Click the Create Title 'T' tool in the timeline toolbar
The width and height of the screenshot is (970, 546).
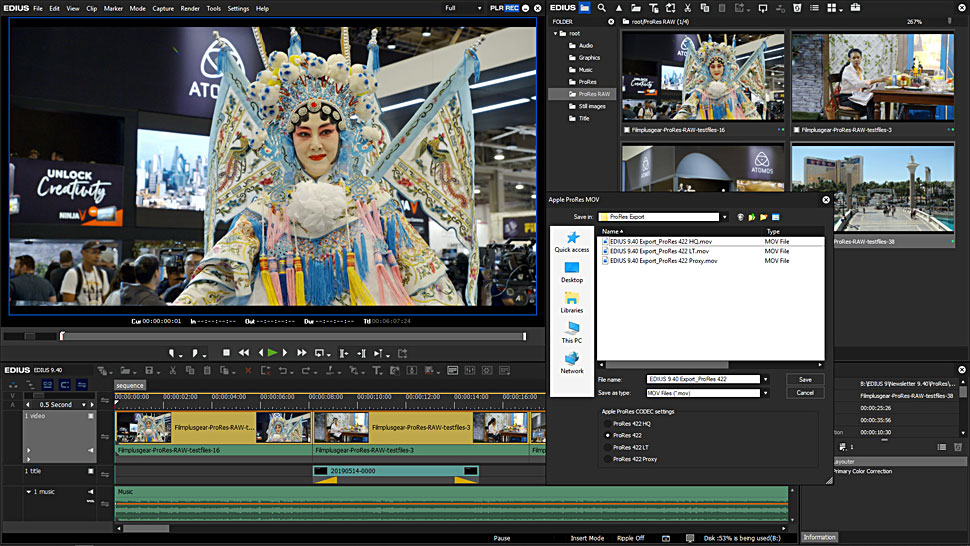[x=378, y=370]
